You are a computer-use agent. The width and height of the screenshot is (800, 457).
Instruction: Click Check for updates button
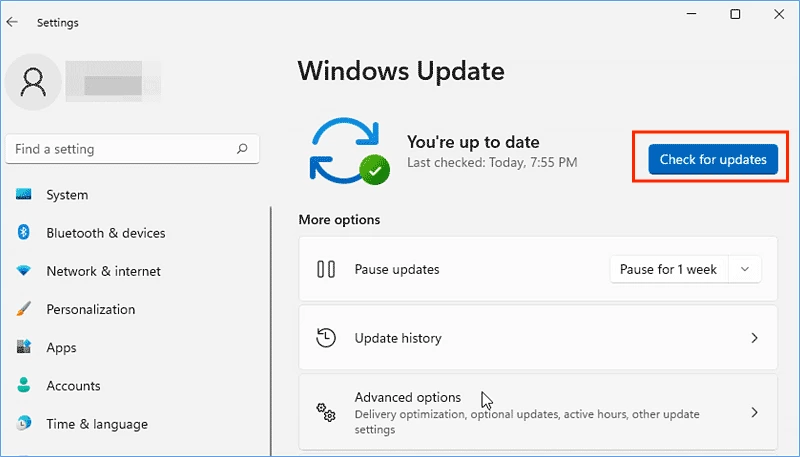pyautogui.click(x=713, y=159)
